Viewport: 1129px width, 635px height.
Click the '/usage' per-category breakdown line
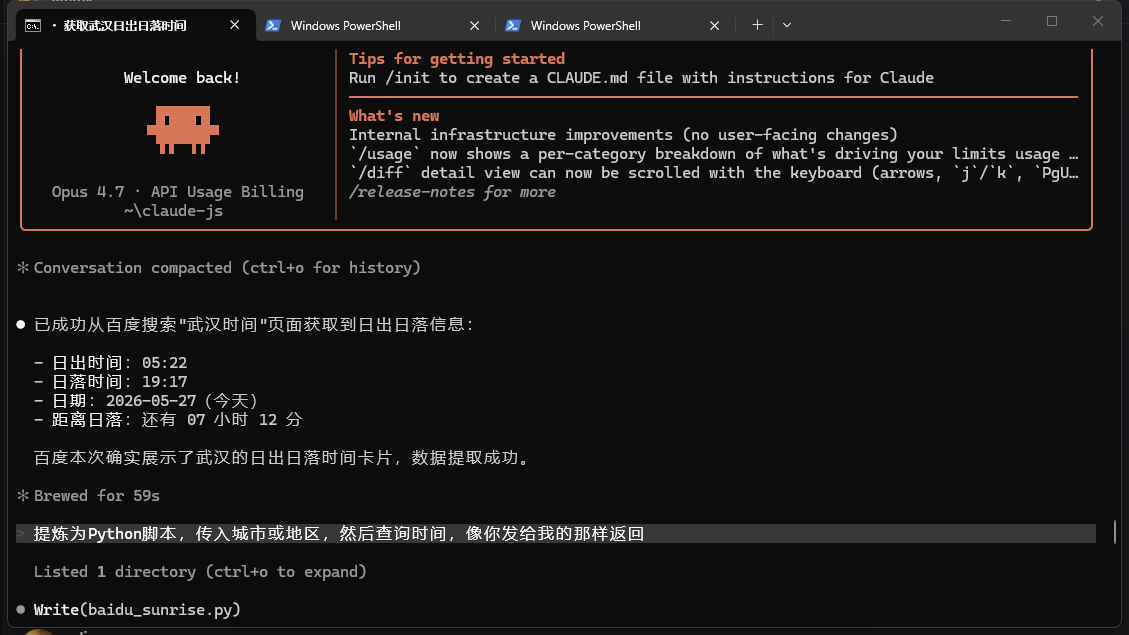point(713,154)
